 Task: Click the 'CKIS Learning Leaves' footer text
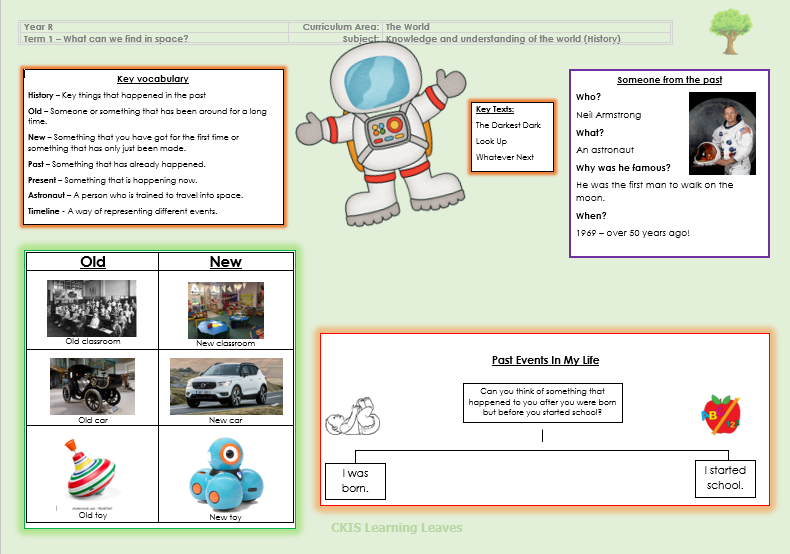point(397,527)
